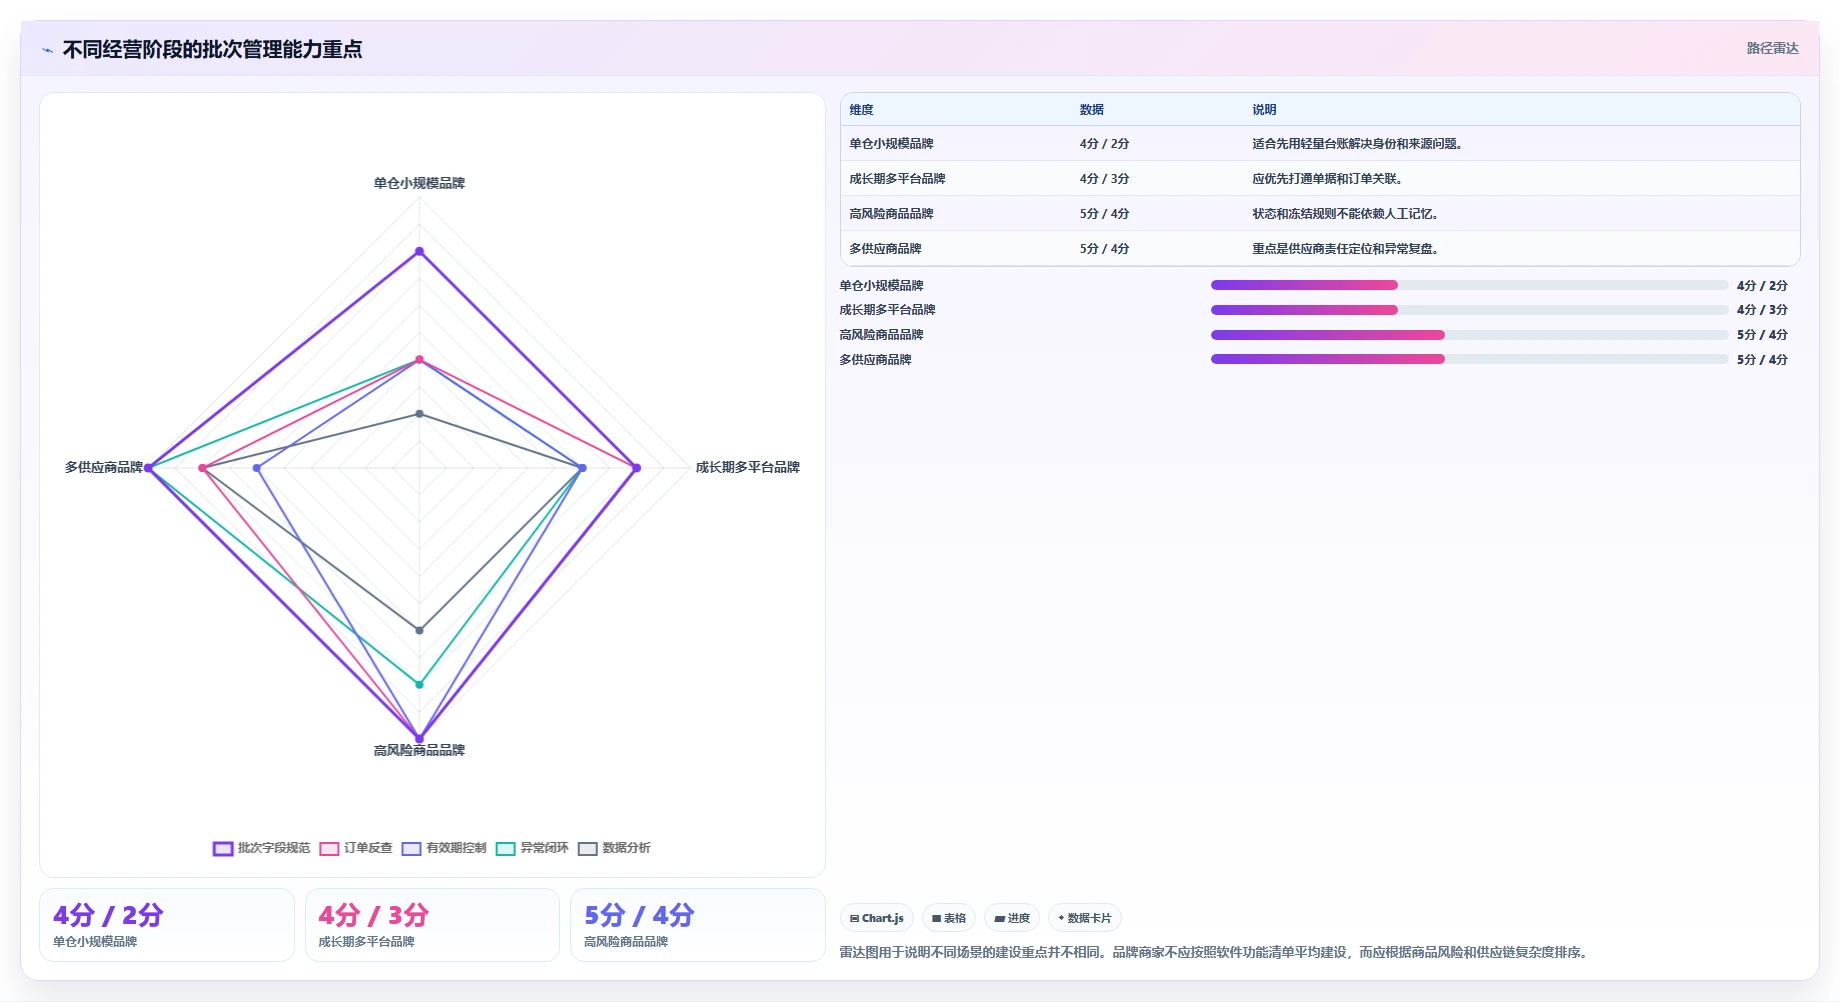Image resolution: width=1840 pixels, height=1002 pixels.
Task: Toggle the 有效期控制 legend item
Action: tap(444, 848)
